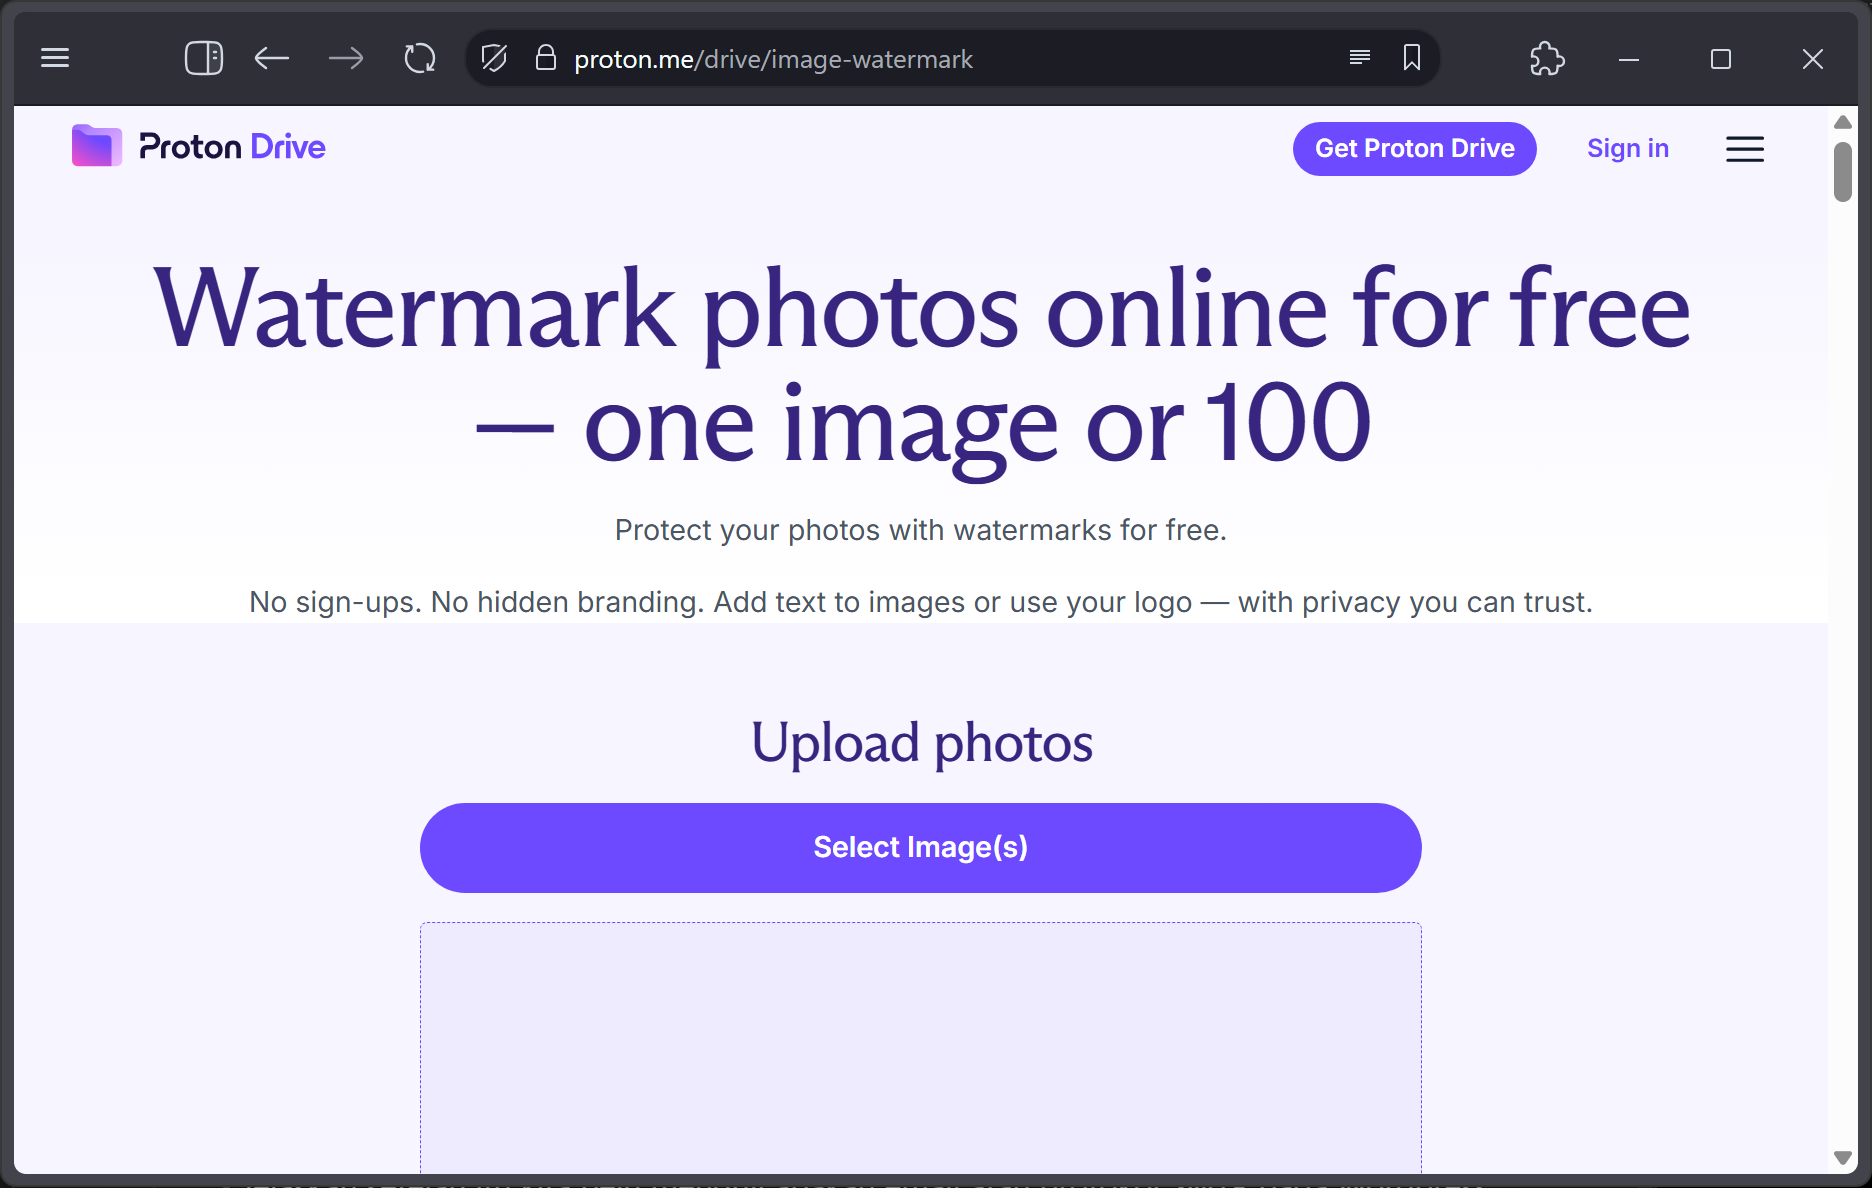Click the vertical scrollbar thumb

[x=1843, y=172]
